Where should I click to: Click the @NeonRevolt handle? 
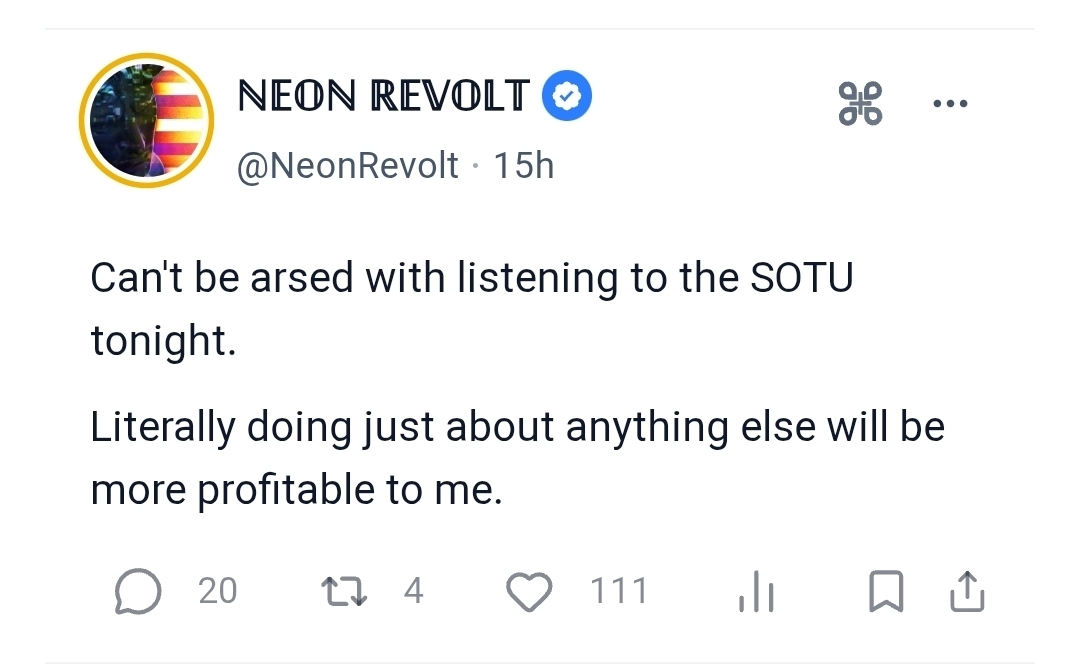pyautogui.click(x=347, y=165)
